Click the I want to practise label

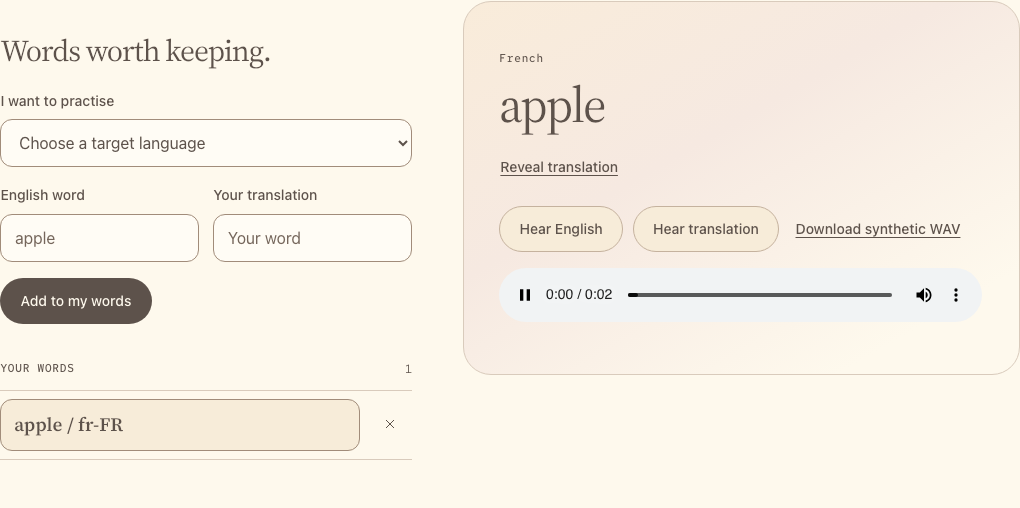pos(57,101)
